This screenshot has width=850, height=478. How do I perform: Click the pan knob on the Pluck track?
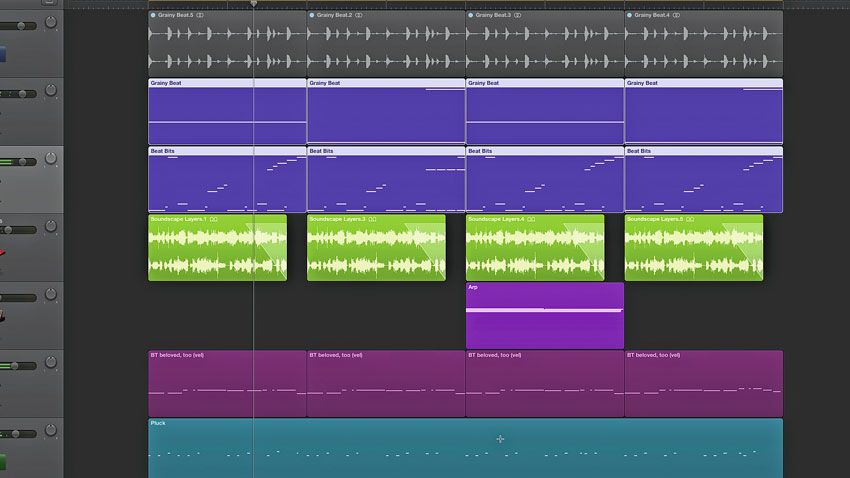pyautogui.click(x=51, y=432)
